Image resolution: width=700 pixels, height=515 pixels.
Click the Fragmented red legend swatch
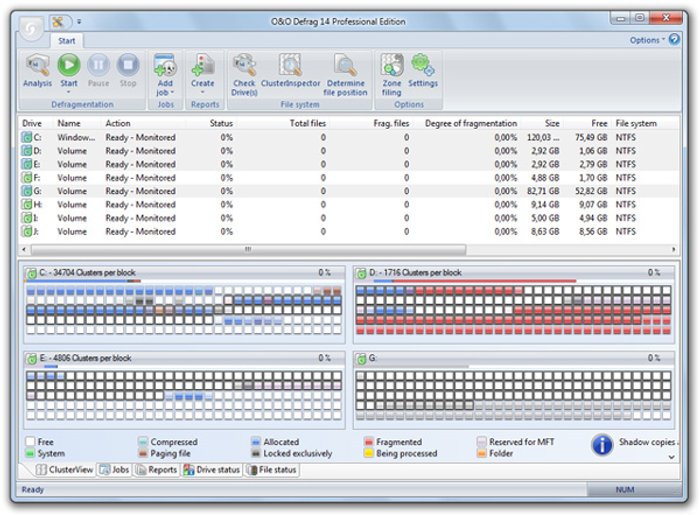pyautogui.click(x=369, y=442)
